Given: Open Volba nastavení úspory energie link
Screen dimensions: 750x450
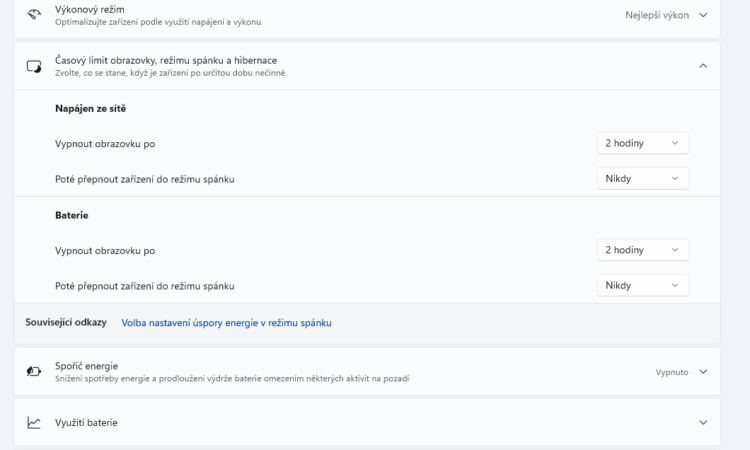Looking at the screenshot, I should click(x=226, y=323).
